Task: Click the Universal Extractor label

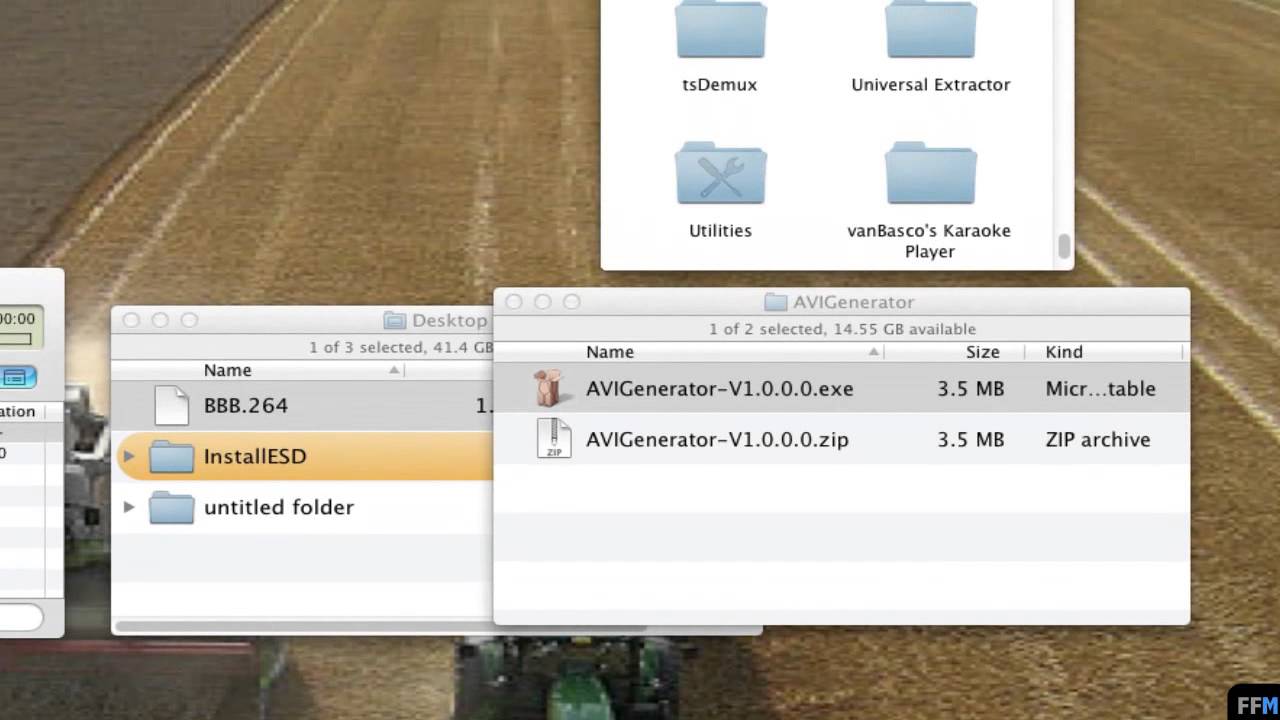Action: pyautogui.click(x=930, y=85)
